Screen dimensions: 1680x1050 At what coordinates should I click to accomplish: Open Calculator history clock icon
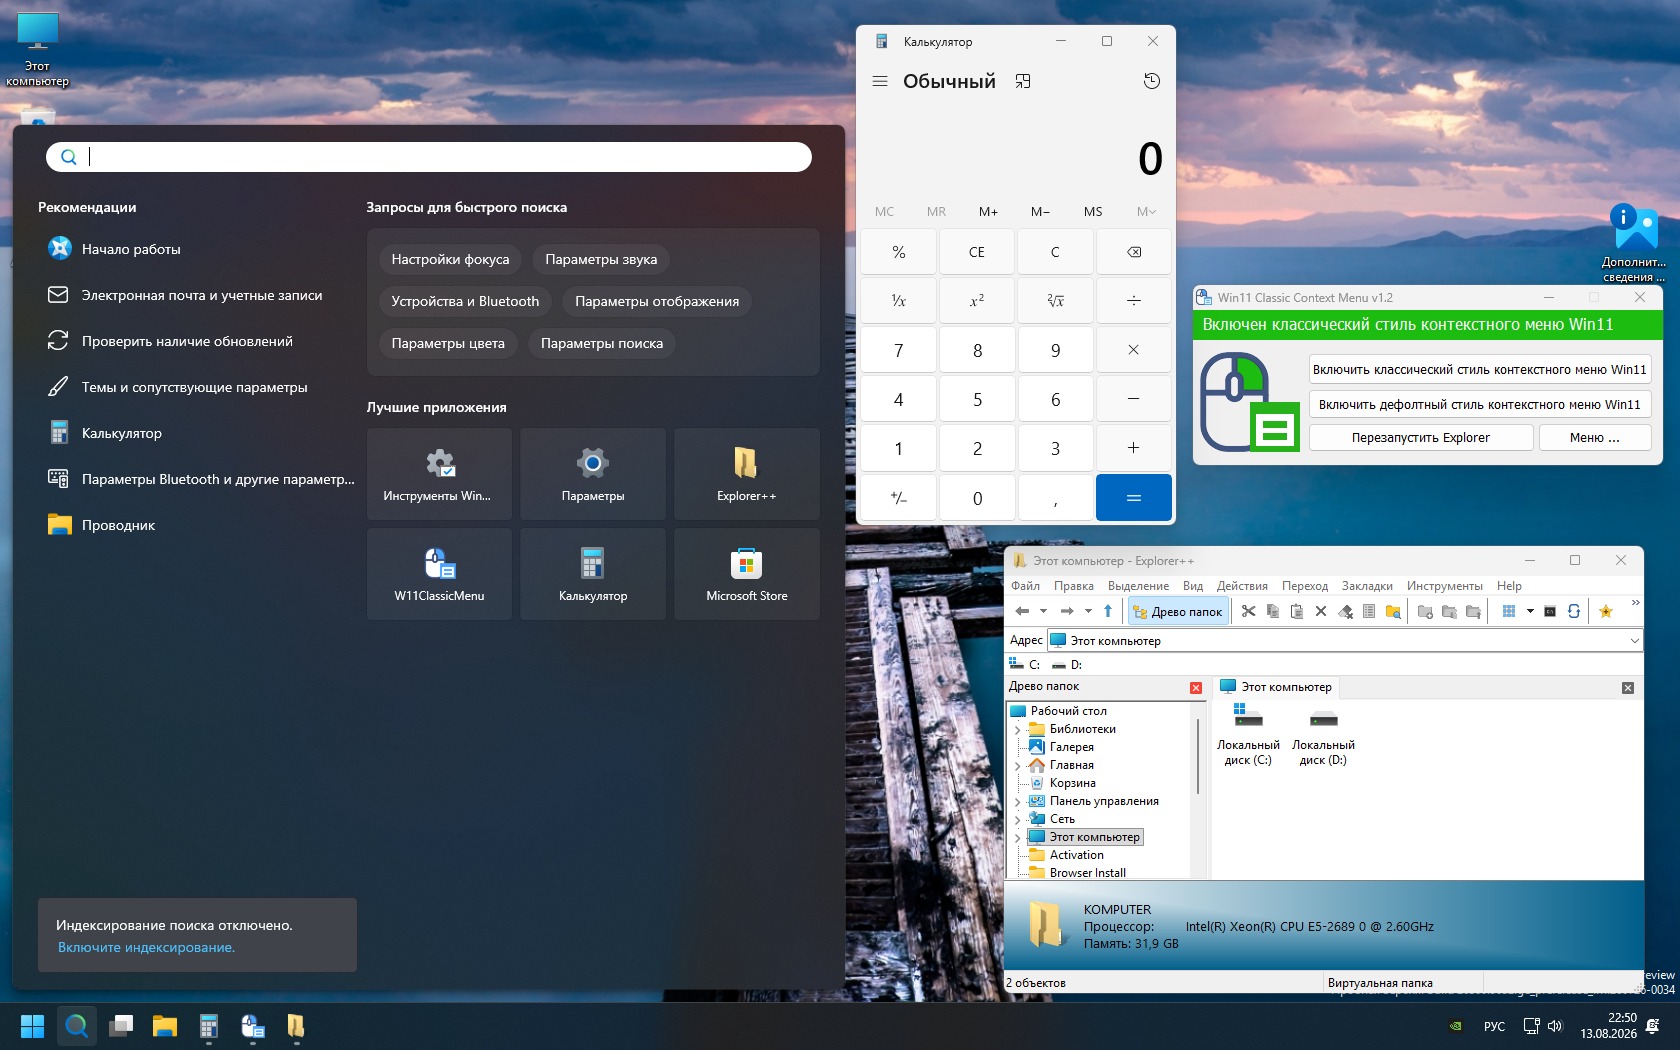coord(1152,81)
